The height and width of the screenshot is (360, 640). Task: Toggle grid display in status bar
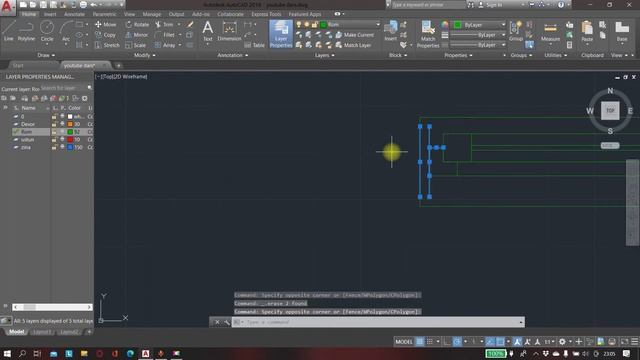click(420, 342)
